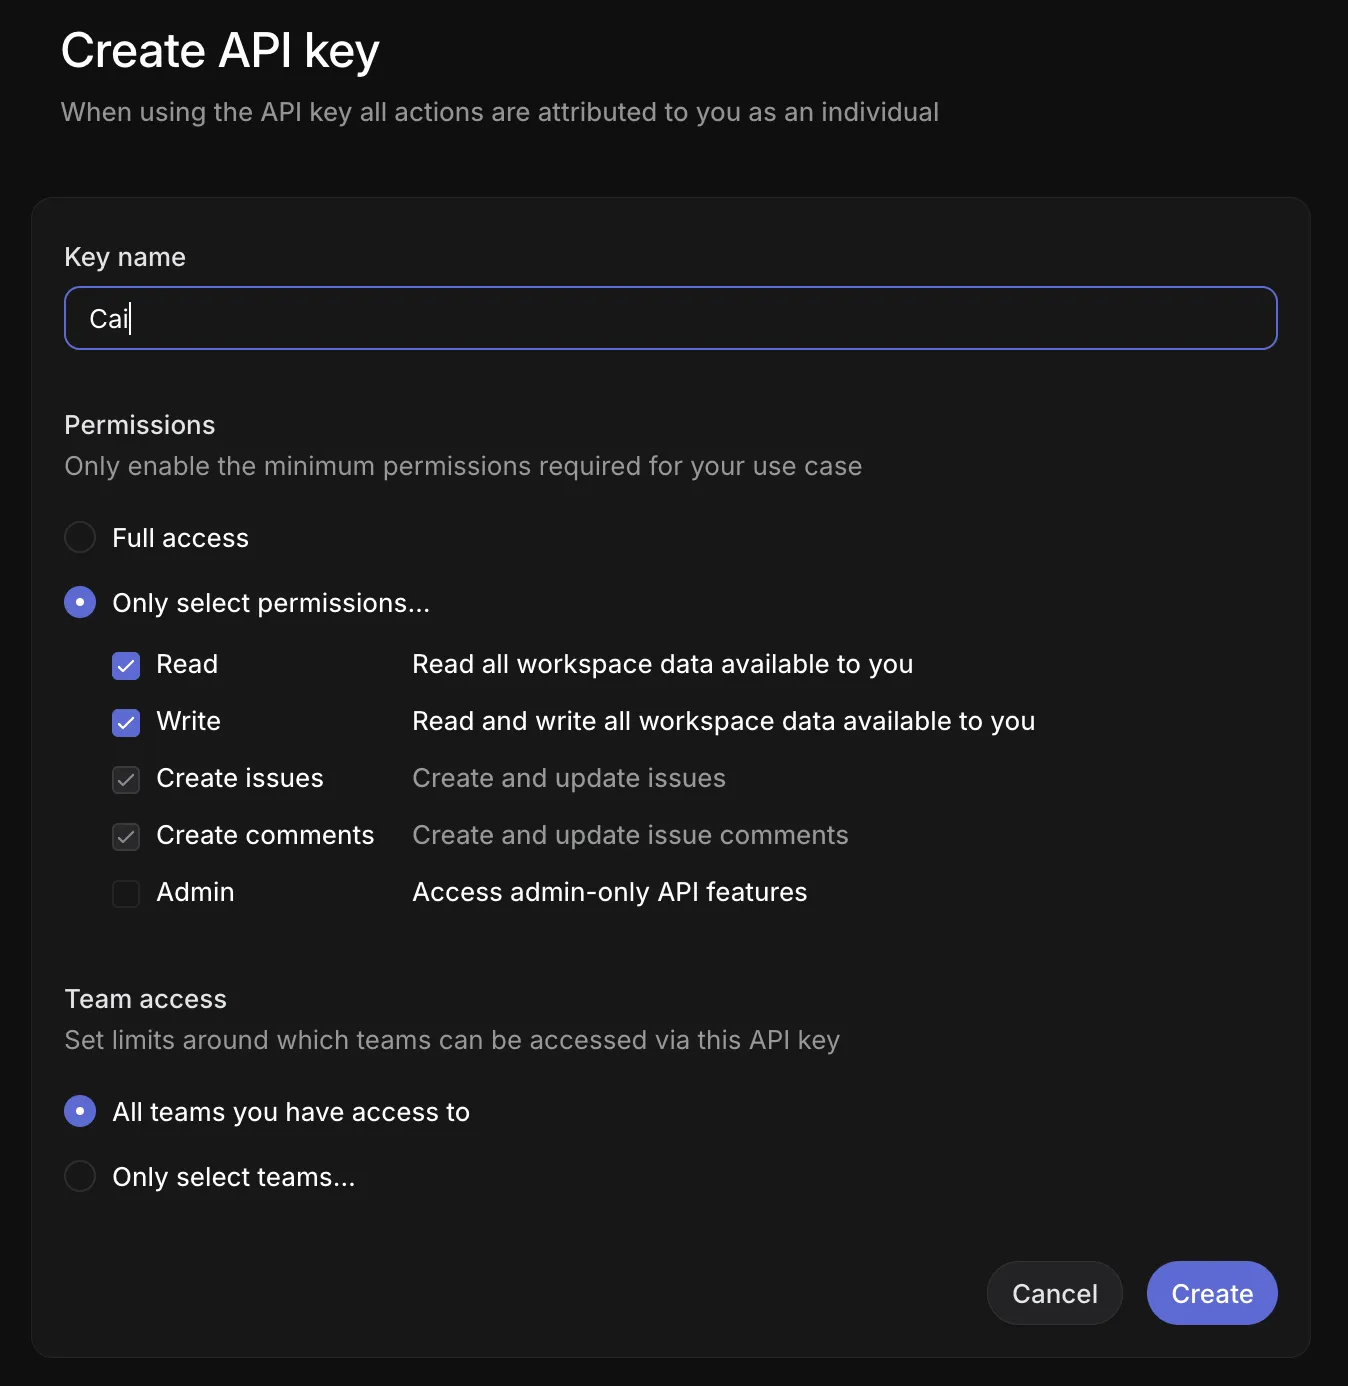Select the Full access radio button

click(x=79, y=537)
